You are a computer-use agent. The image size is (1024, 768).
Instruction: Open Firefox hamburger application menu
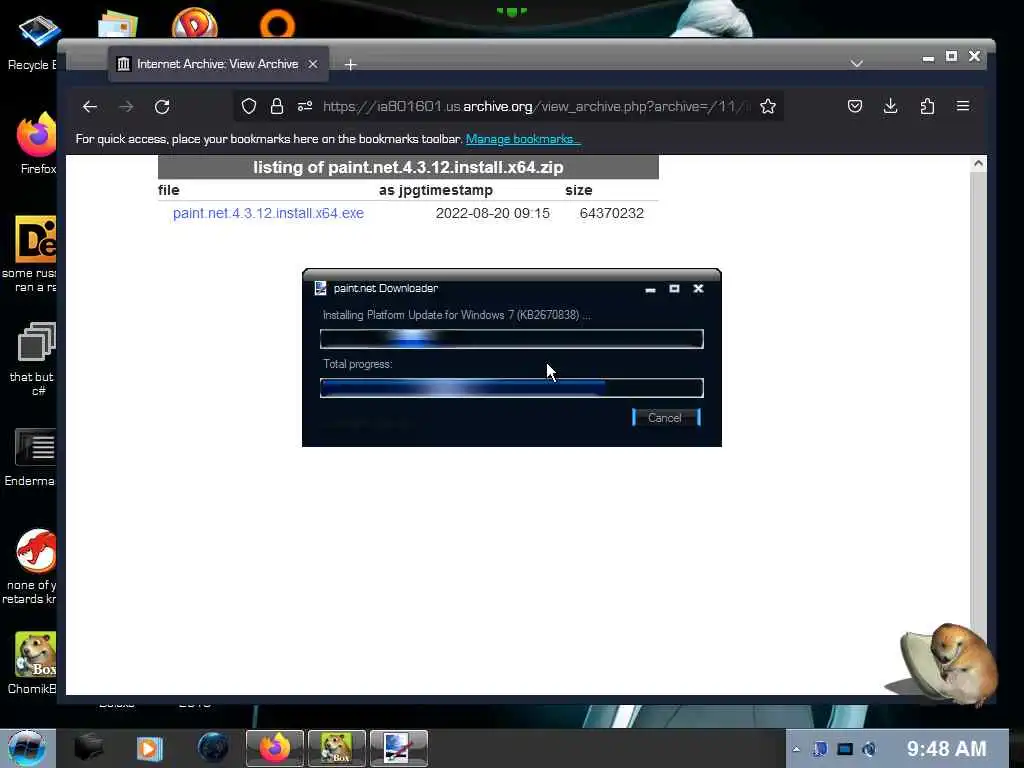point(963,106)
